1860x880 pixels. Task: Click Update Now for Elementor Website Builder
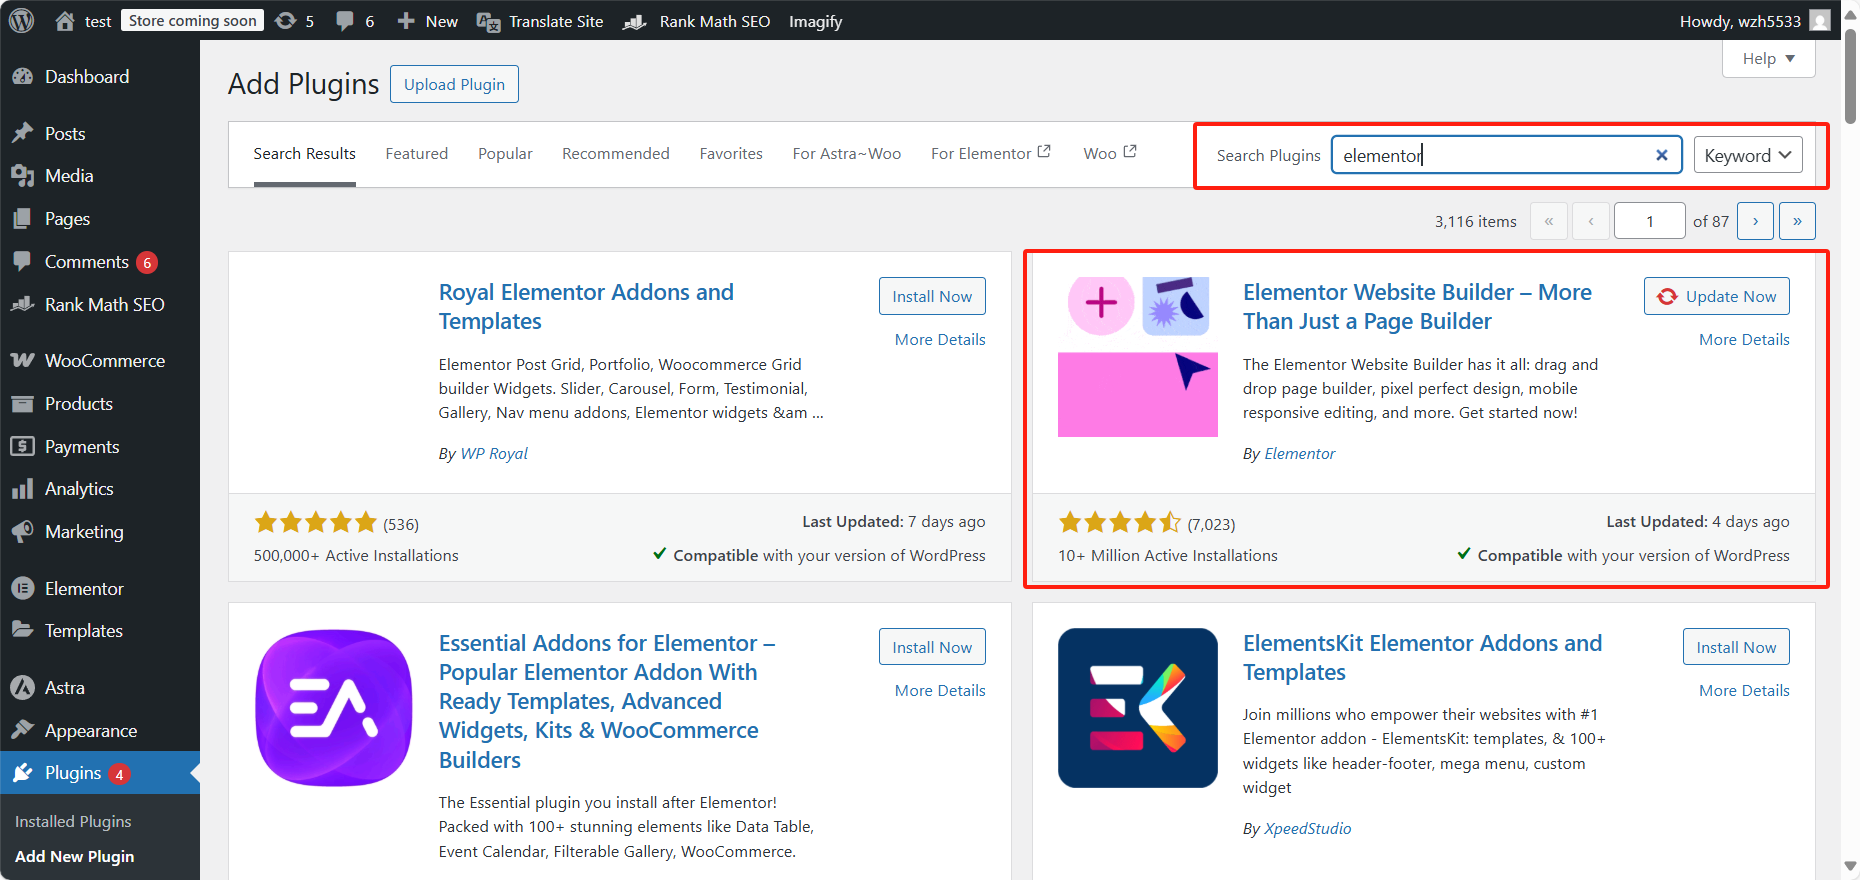[1716, 297]
